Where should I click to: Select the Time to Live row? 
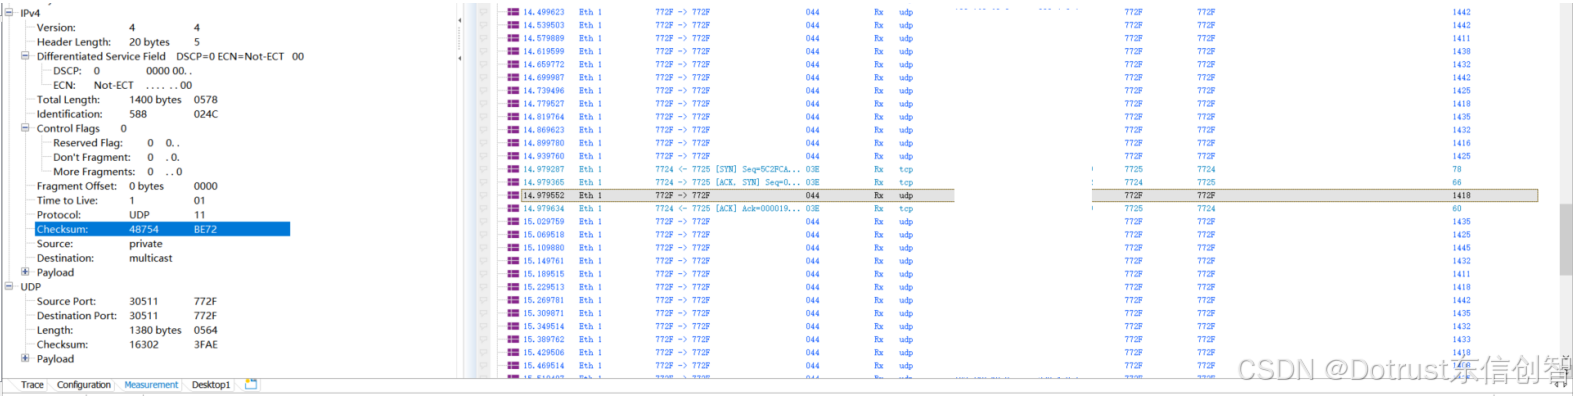(121, 200)
